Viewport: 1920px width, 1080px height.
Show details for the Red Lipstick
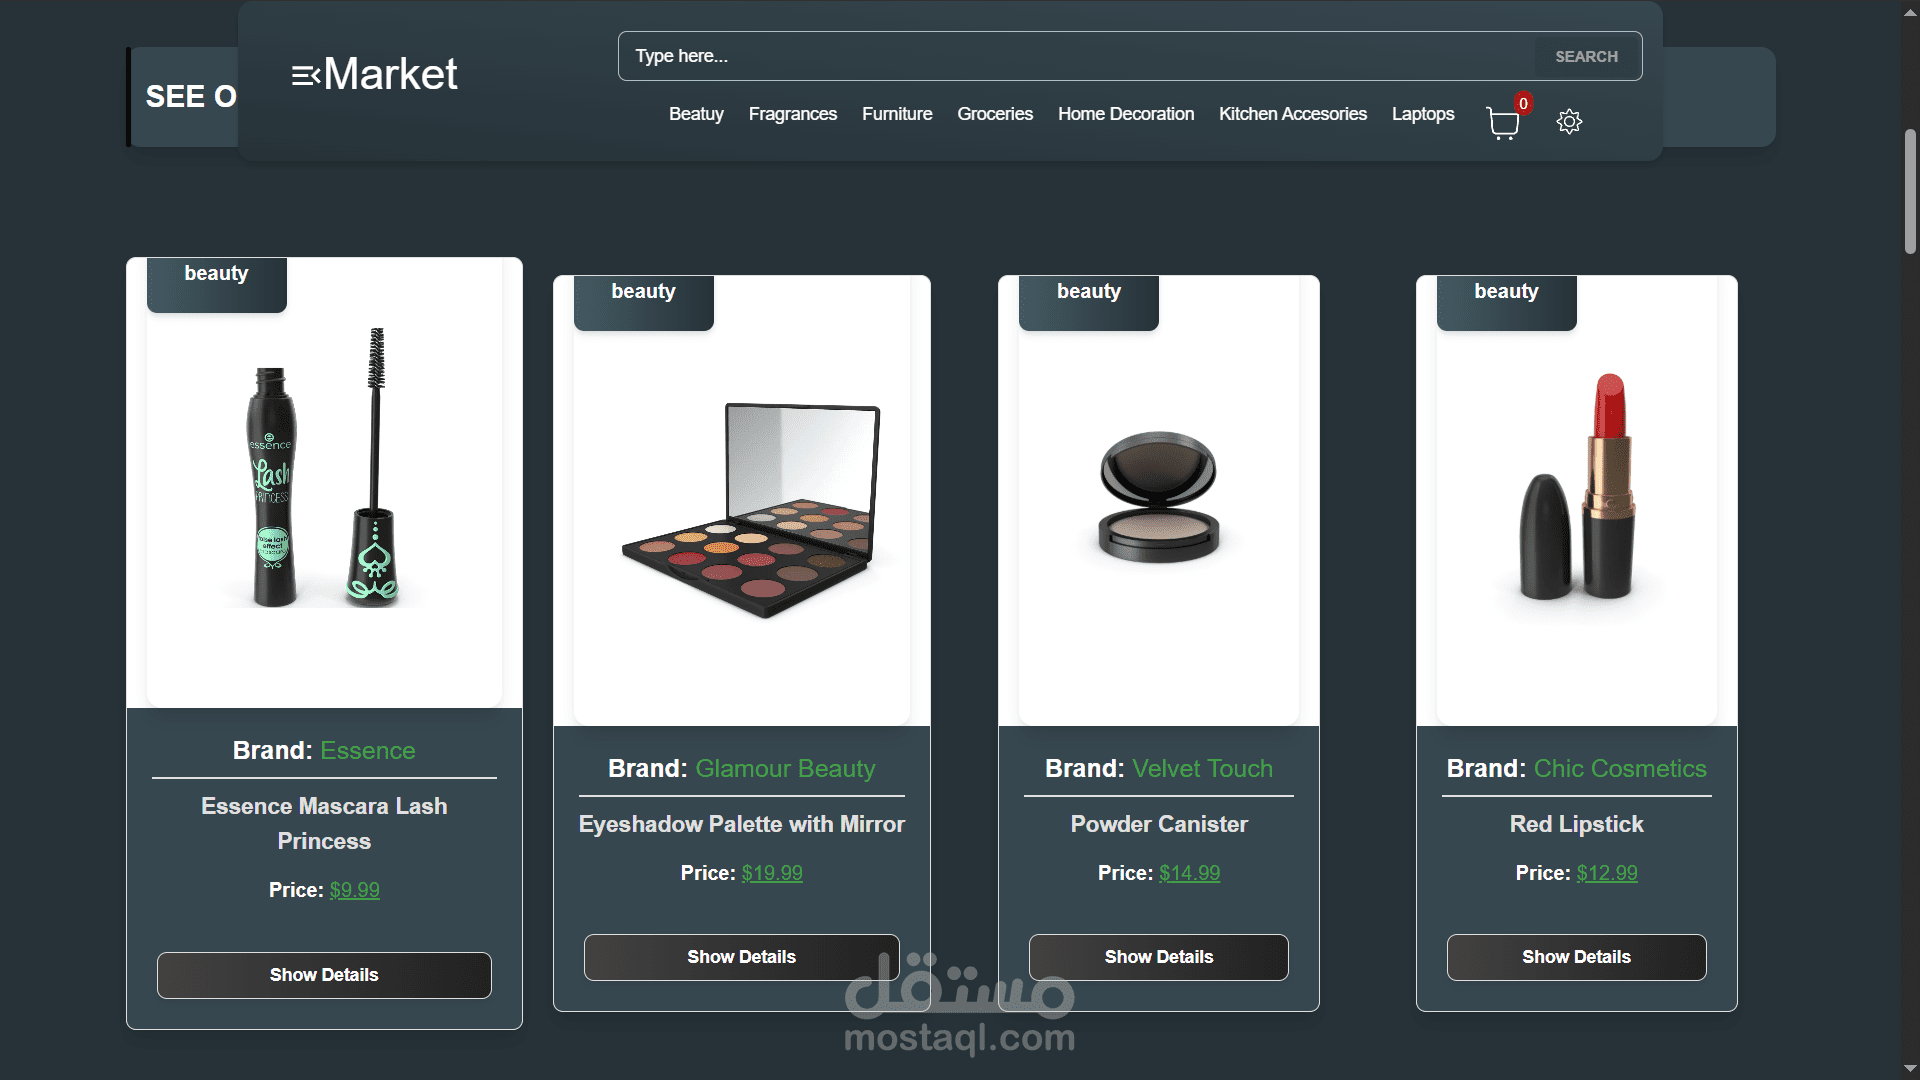tap(1576, 957)
